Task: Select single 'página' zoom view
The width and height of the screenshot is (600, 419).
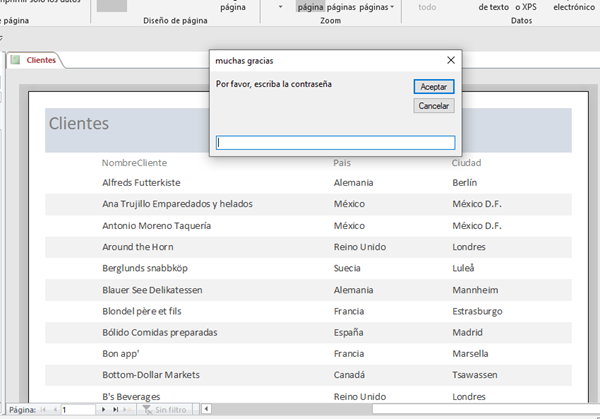Action: 310,7
